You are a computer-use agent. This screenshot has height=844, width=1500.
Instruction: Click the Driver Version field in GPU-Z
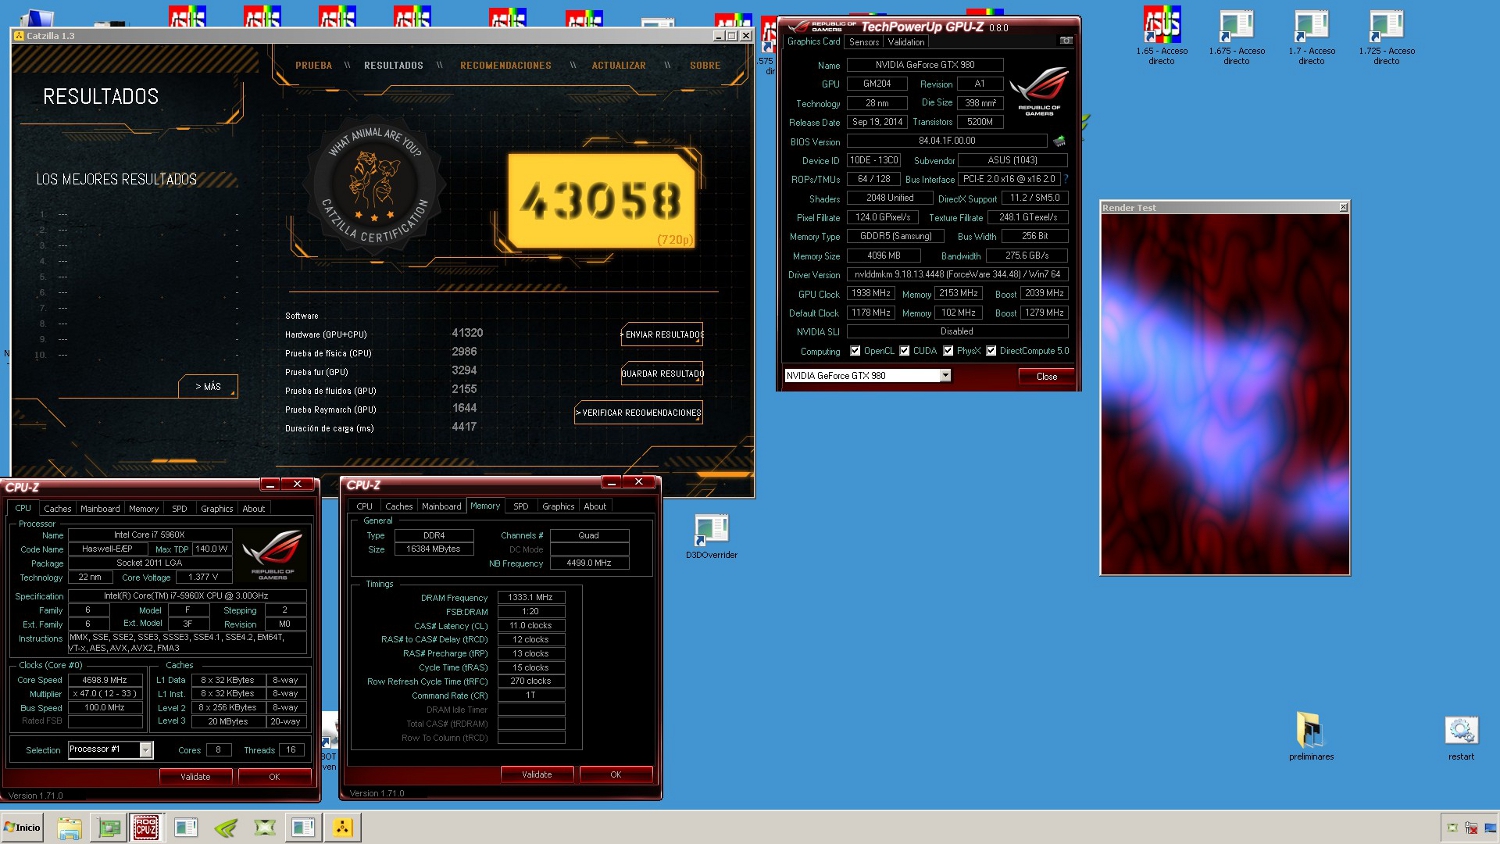pos(957,274)
